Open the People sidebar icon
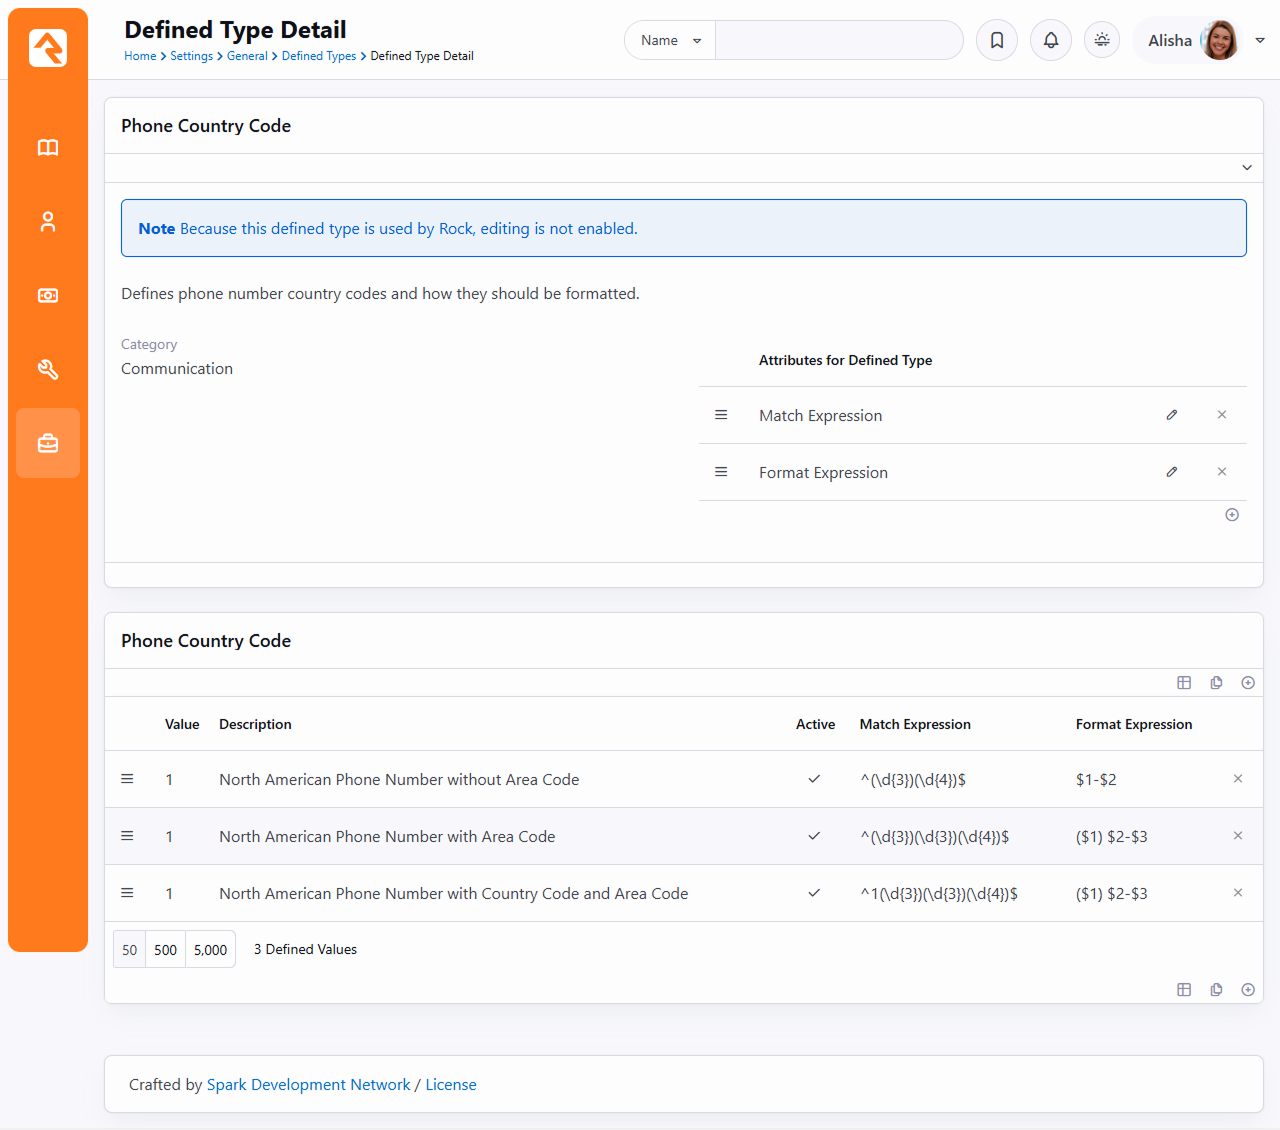The width and height of the screenshot is (1280, 1130). (48, 222)
